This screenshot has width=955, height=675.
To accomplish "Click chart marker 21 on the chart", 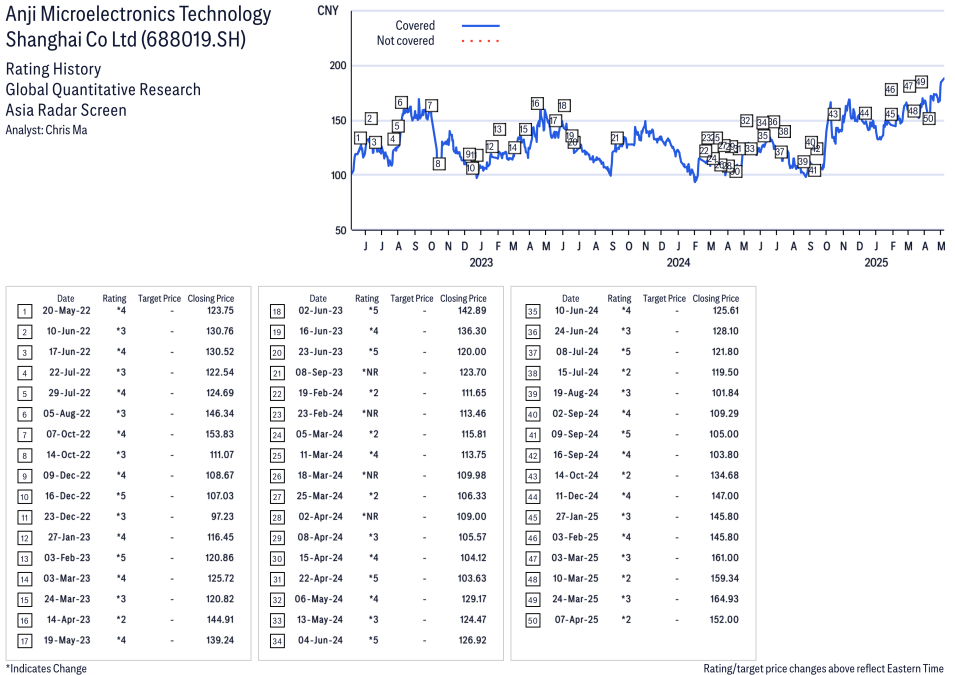I will [x=616, y=138].
